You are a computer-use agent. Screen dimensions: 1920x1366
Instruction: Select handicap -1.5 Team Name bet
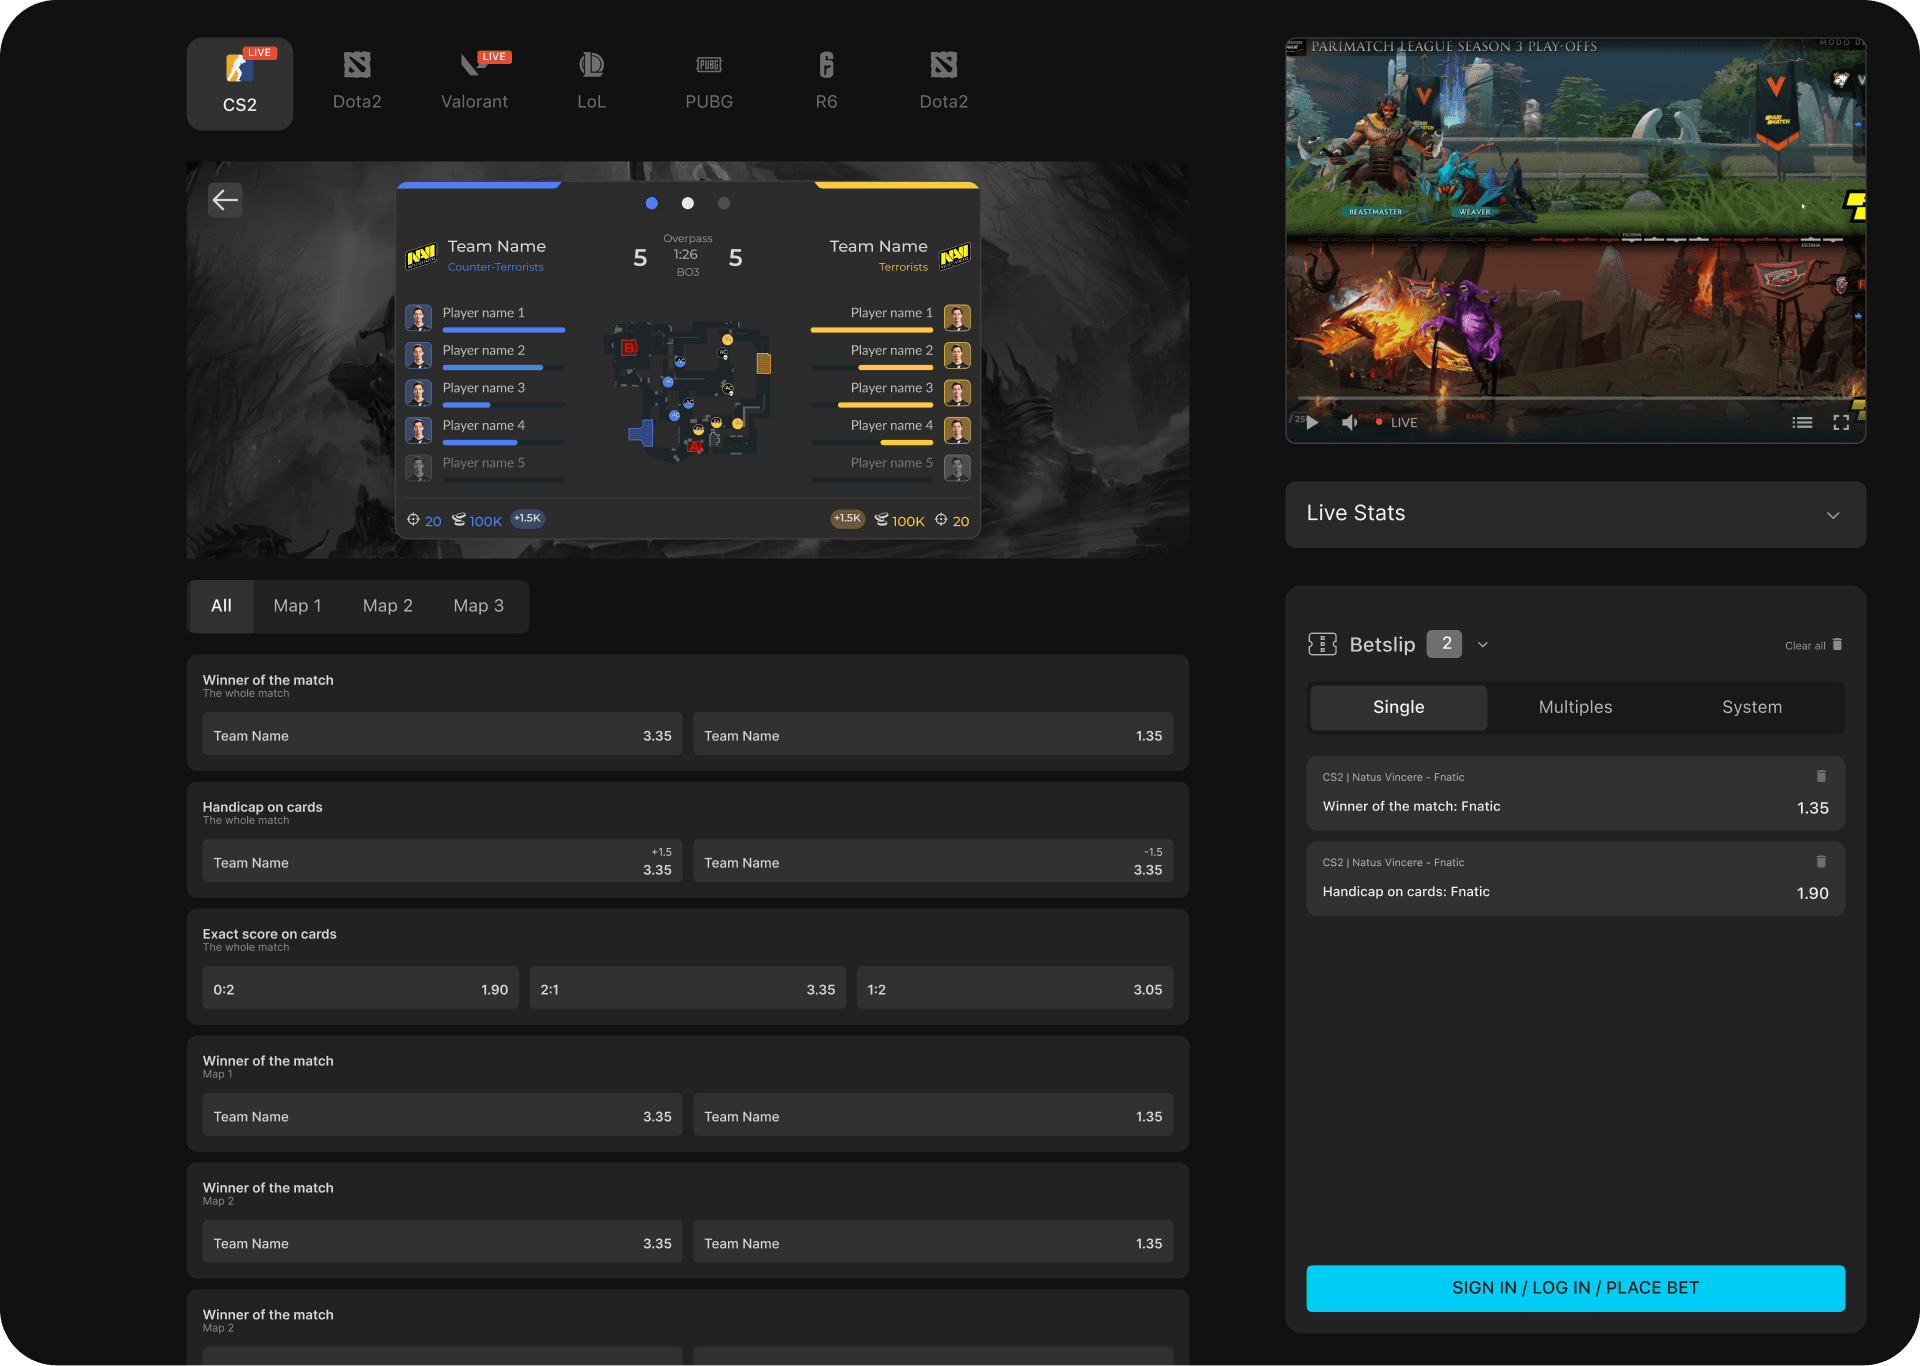933,862
